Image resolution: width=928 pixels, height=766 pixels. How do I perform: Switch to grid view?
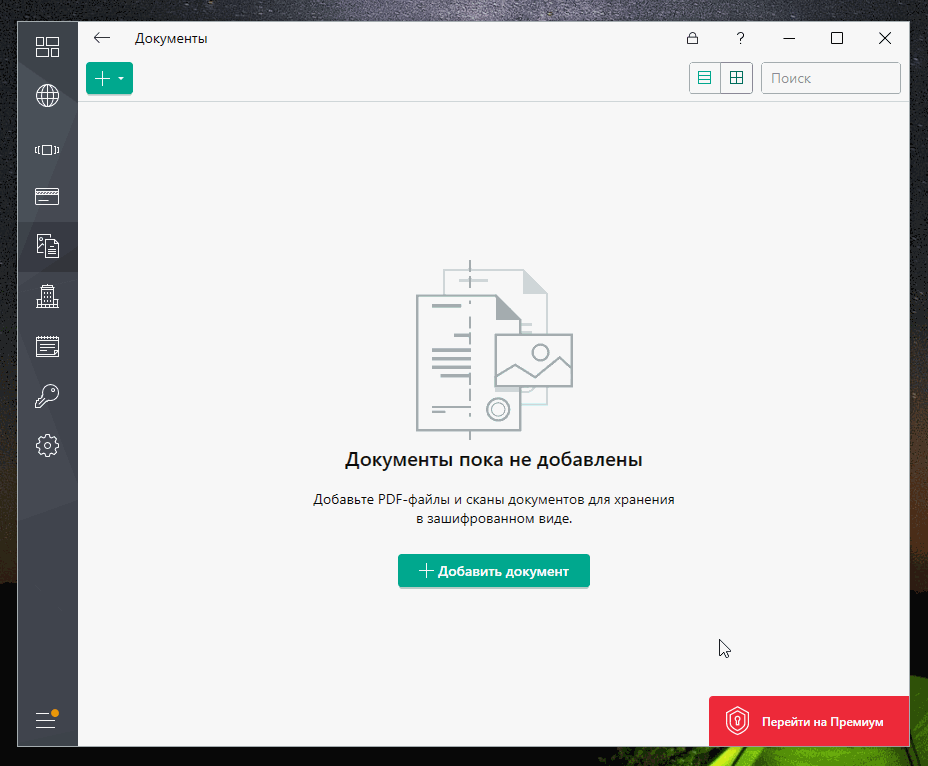pos(736,78)
